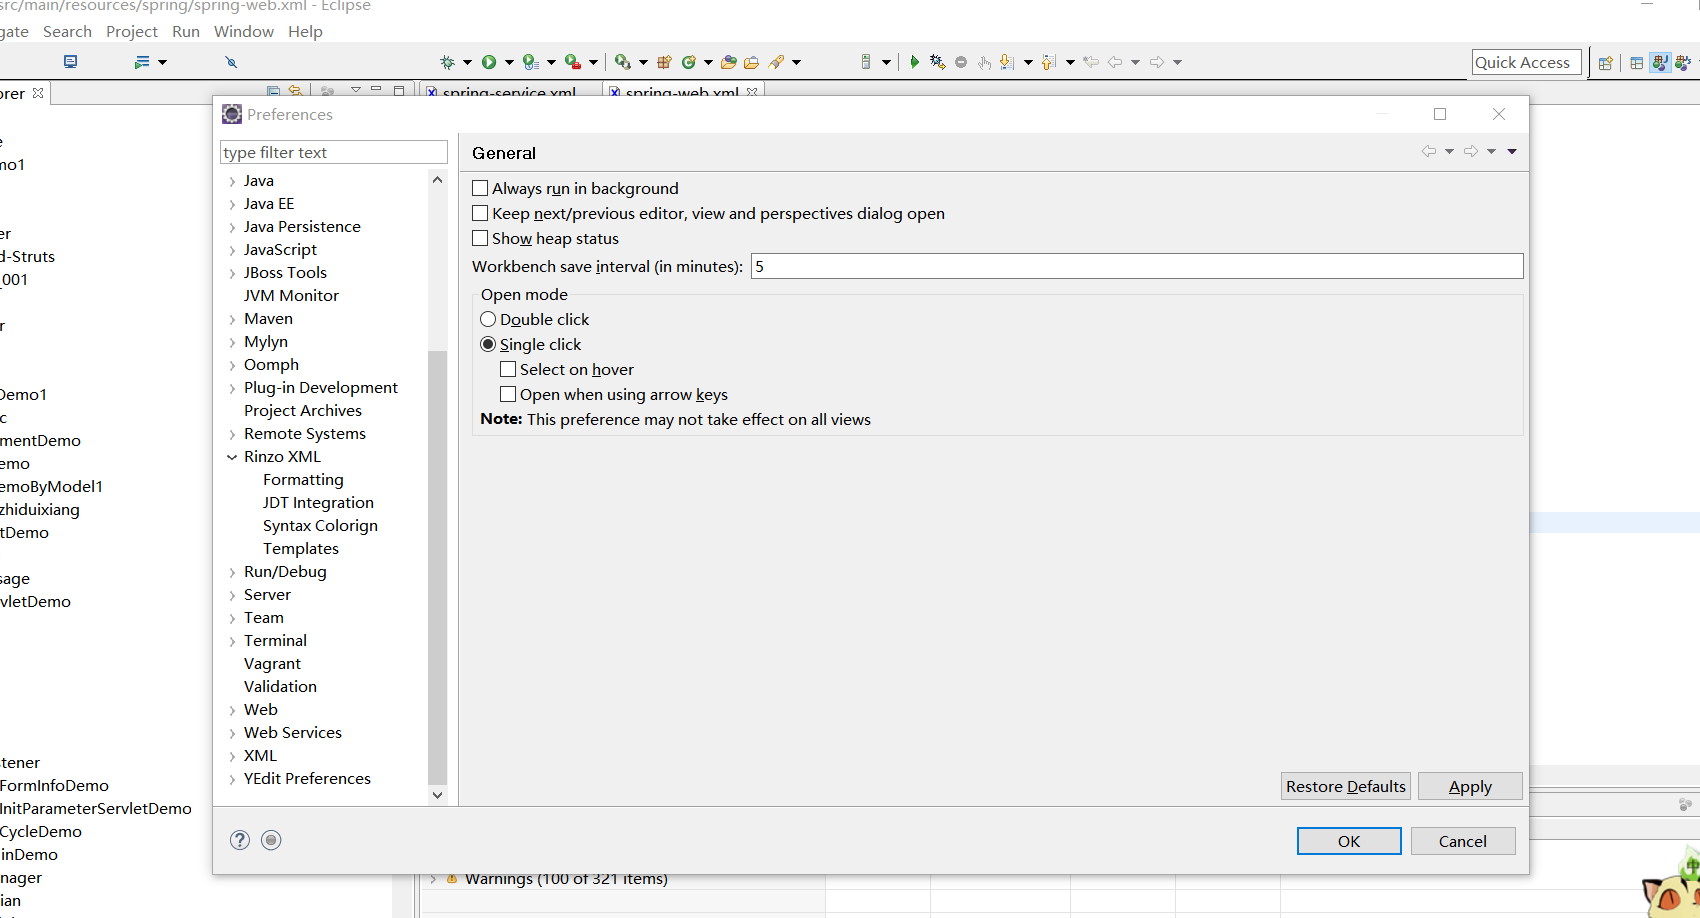The image size is (1700, 918).
Task: Collapse the Rinzo XML node
Action: 232,457
